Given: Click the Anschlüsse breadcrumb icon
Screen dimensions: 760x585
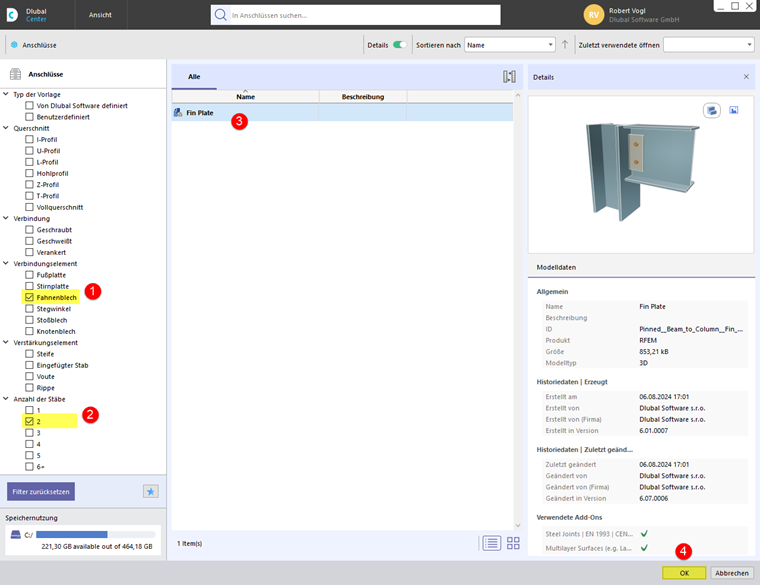Looking at the screenshot, I should [x=14, y=45].
